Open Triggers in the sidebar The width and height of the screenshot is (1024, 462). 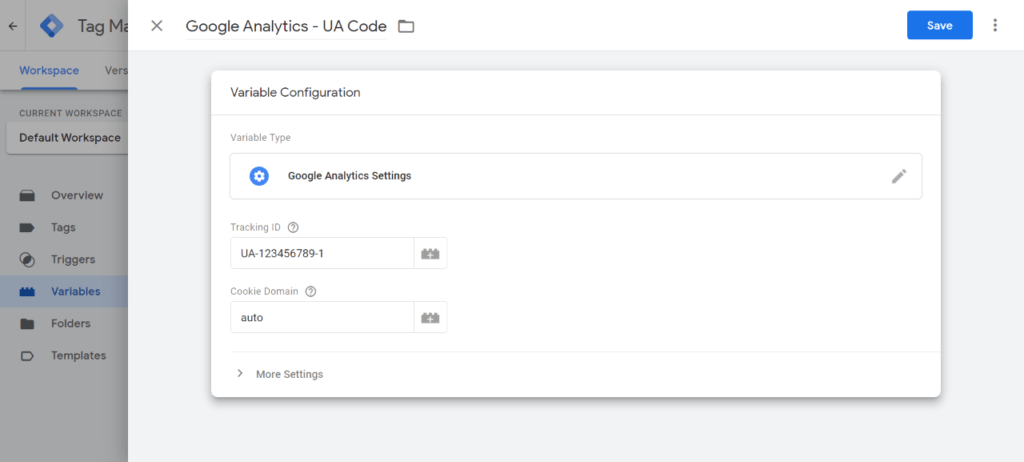pos(64,259)
